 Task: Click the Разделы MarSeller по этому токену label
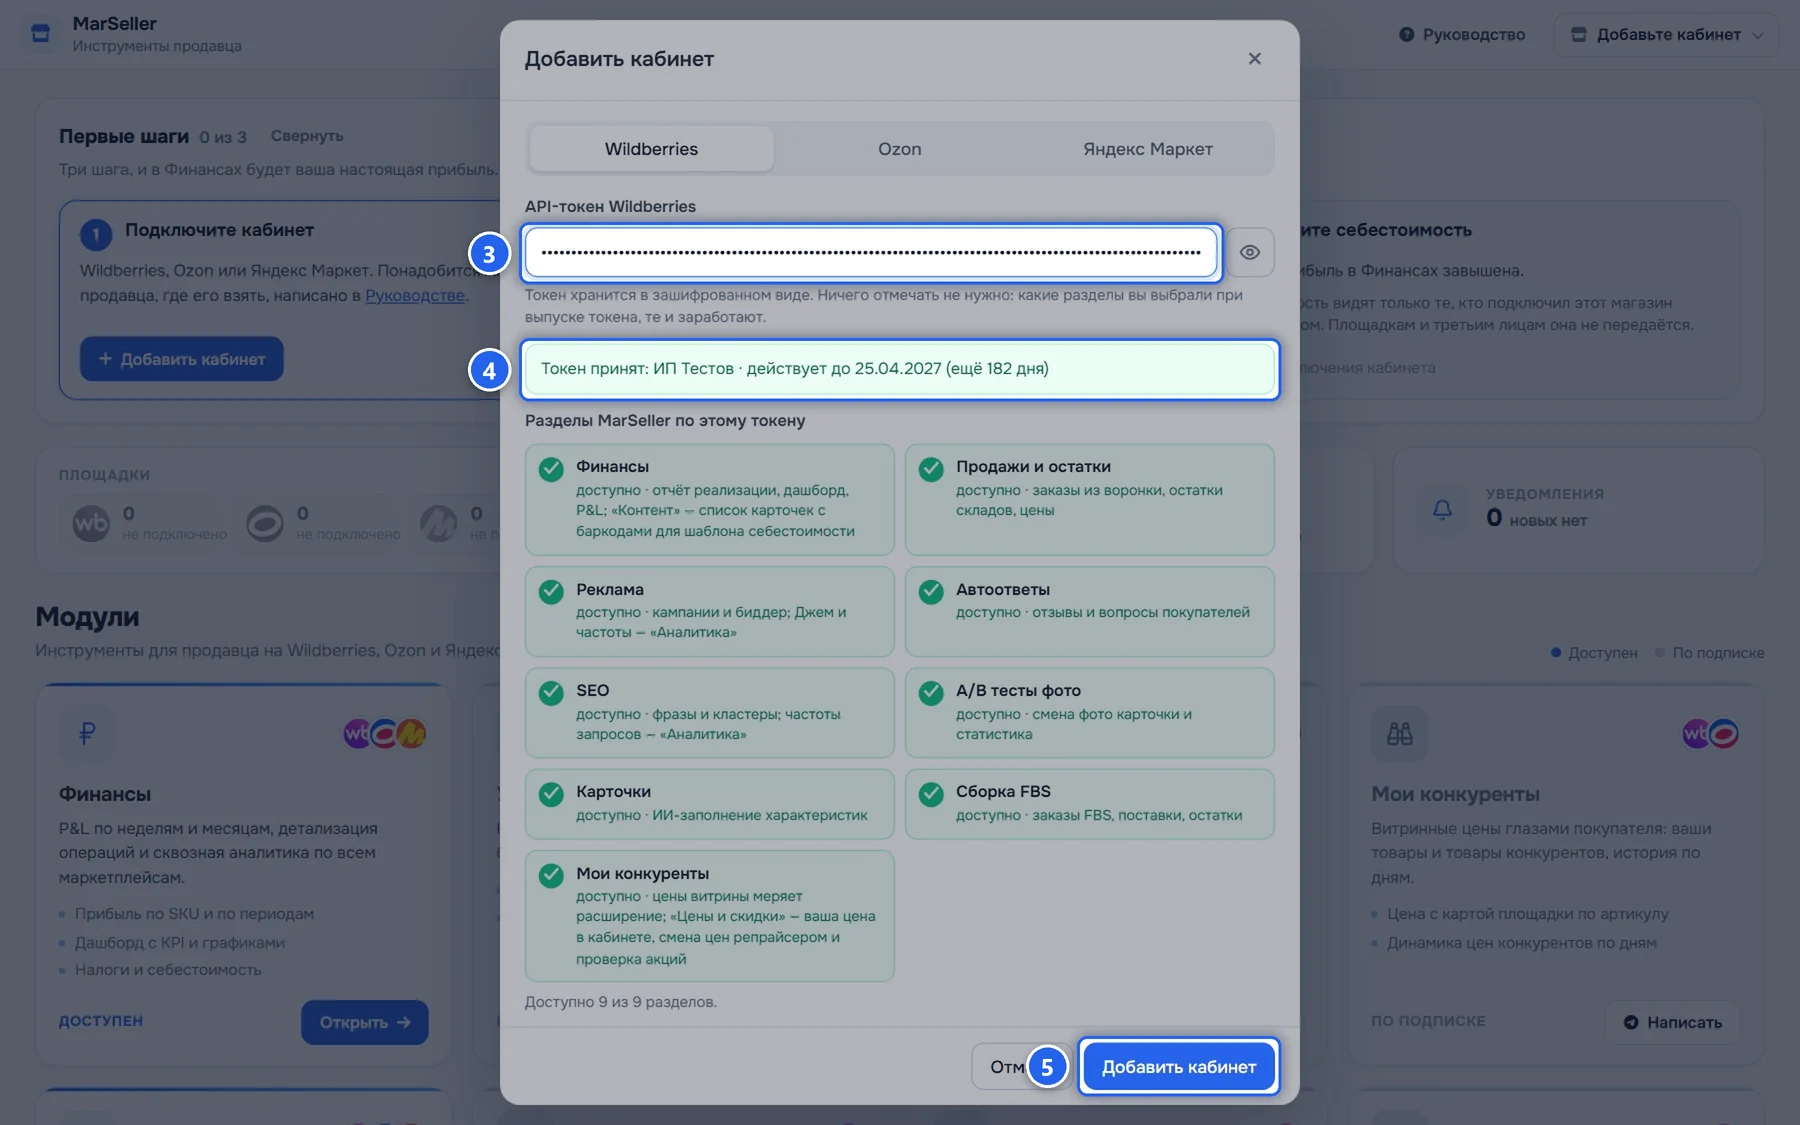[665, 421]
